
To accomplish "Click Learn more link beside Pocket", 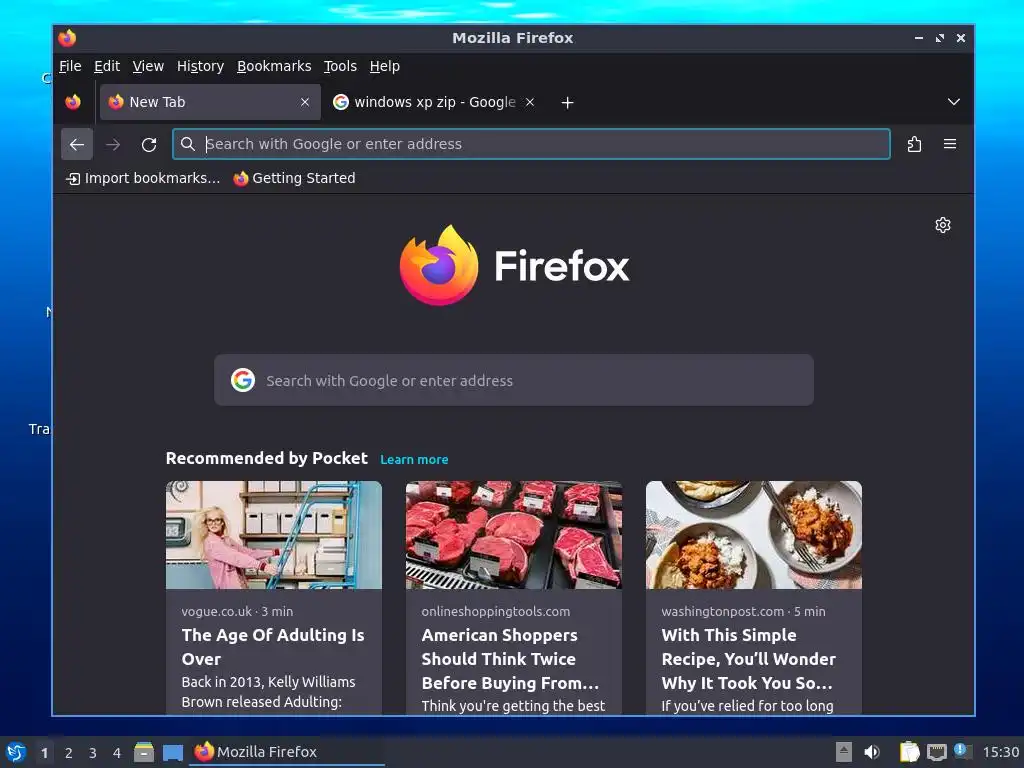I will (414, 460).
